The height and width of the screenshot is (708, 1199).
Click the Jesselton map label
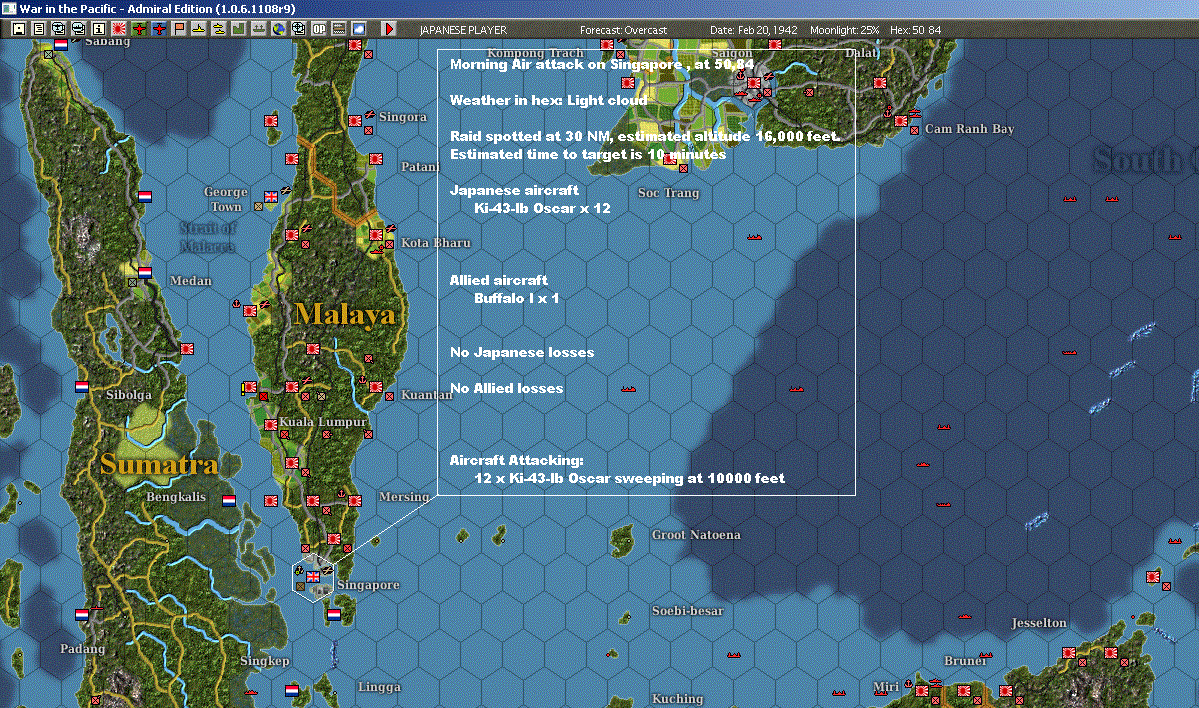click(x=1038, y=622)
